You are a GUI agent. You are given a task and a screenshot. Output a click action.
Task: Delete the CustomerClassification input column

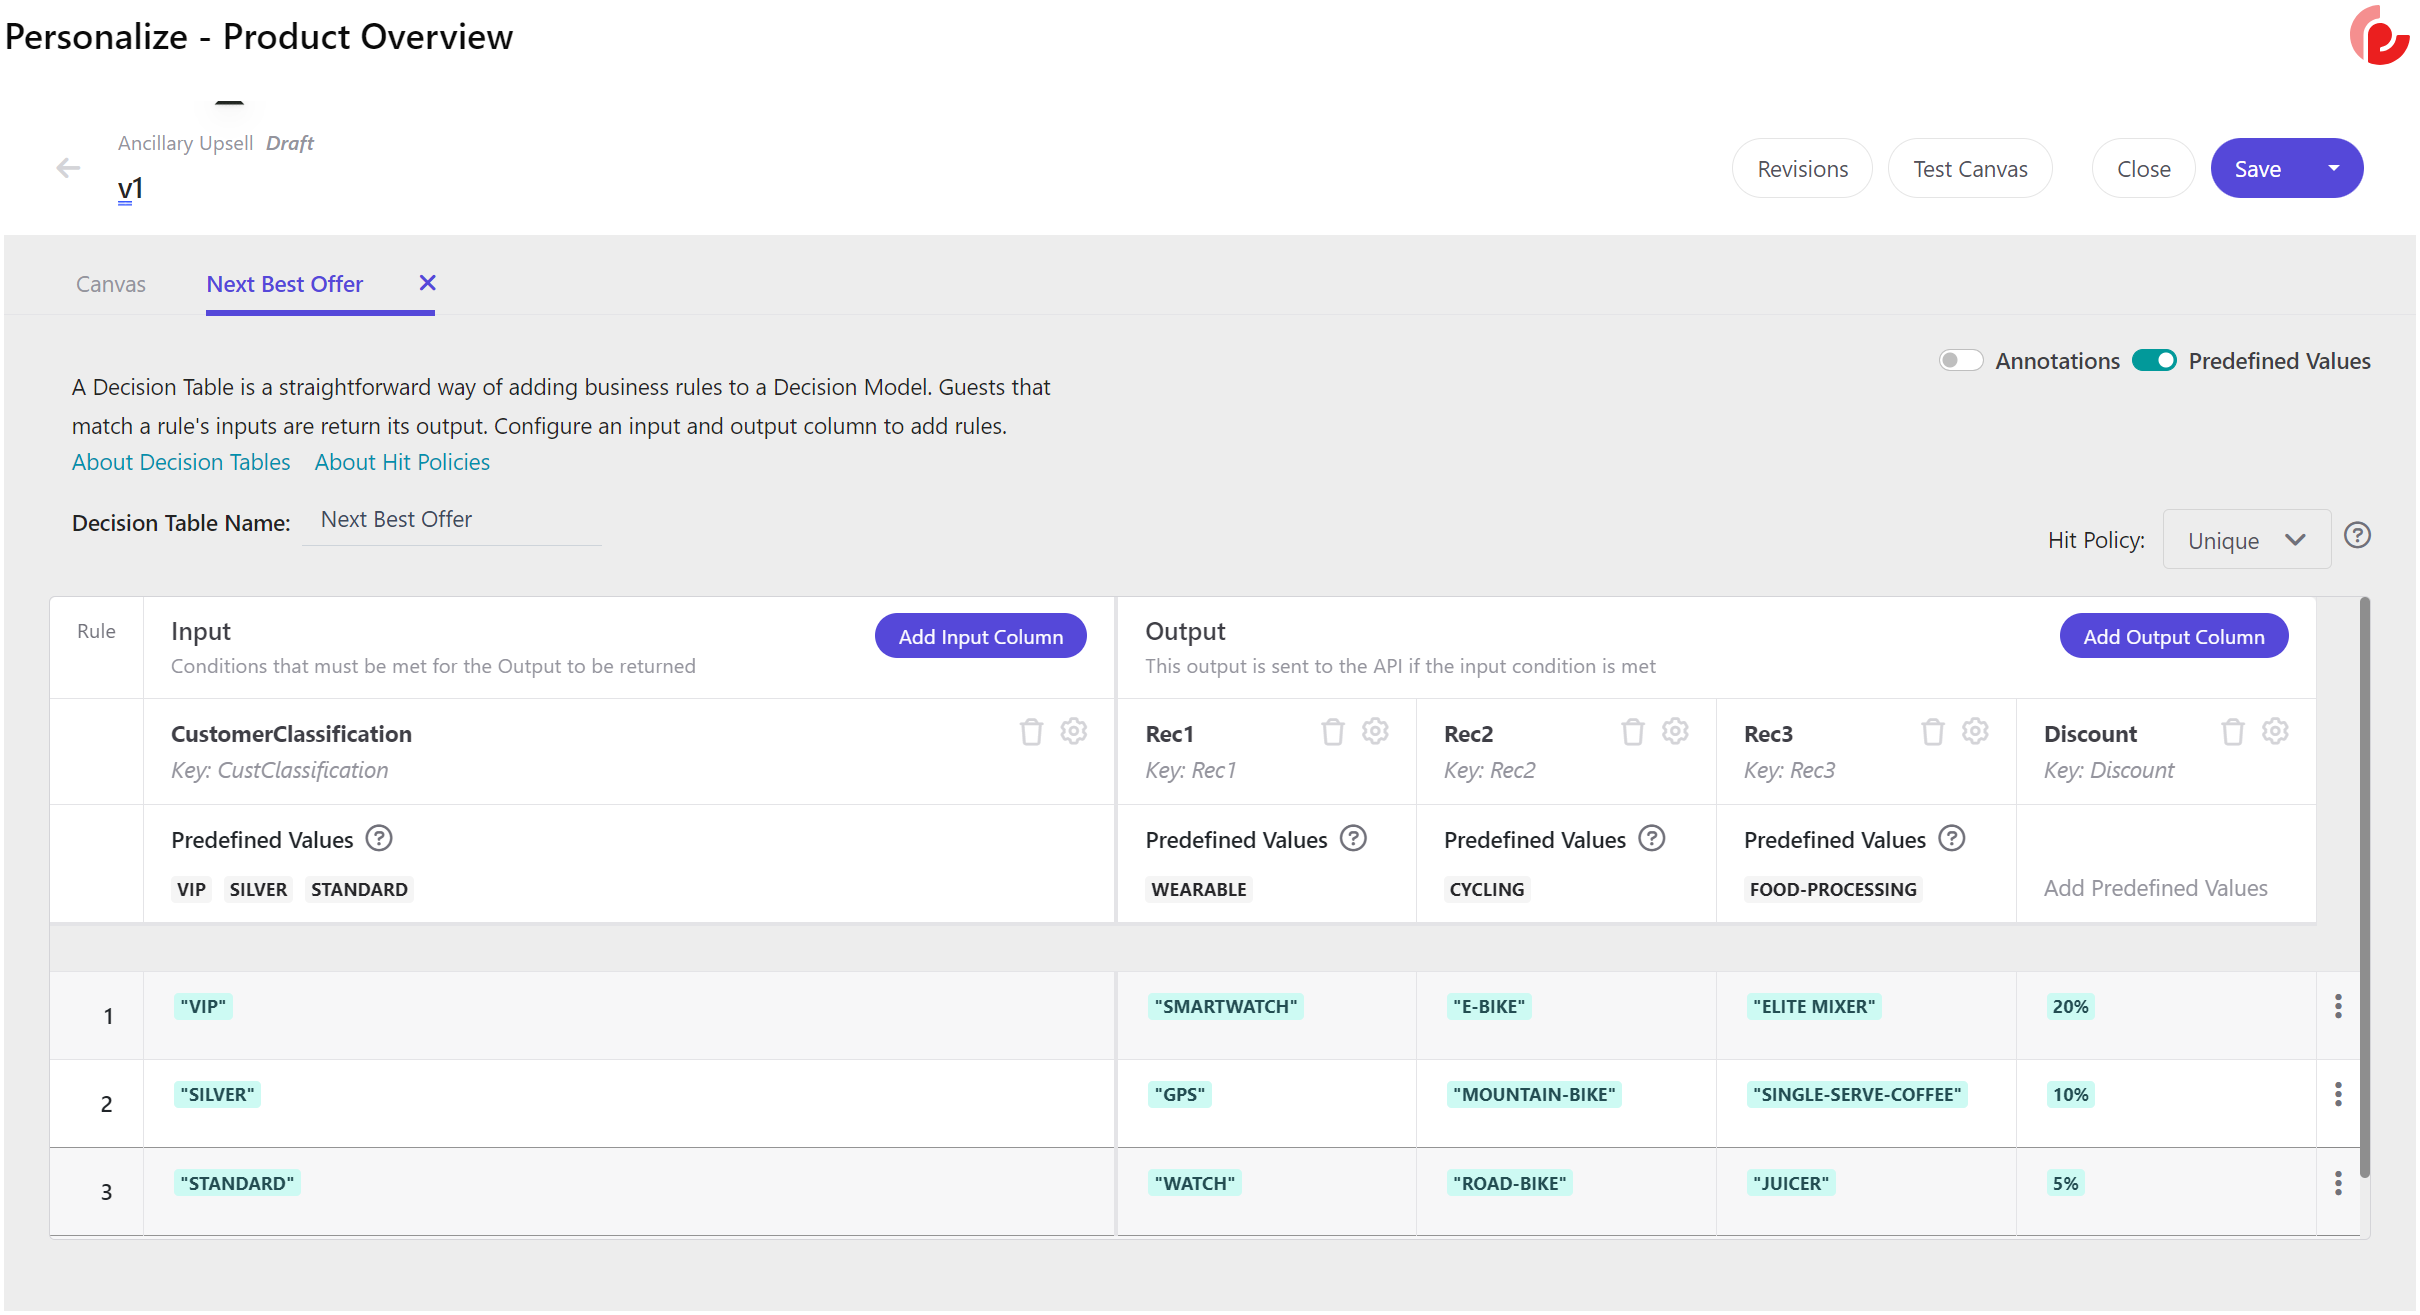1031,732
